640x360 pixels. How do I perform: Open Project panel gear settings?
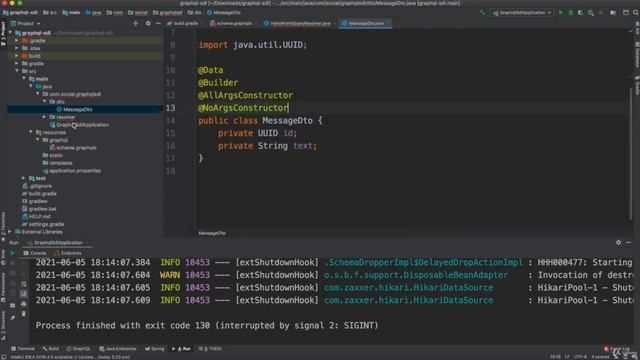[x=148, y=24]
